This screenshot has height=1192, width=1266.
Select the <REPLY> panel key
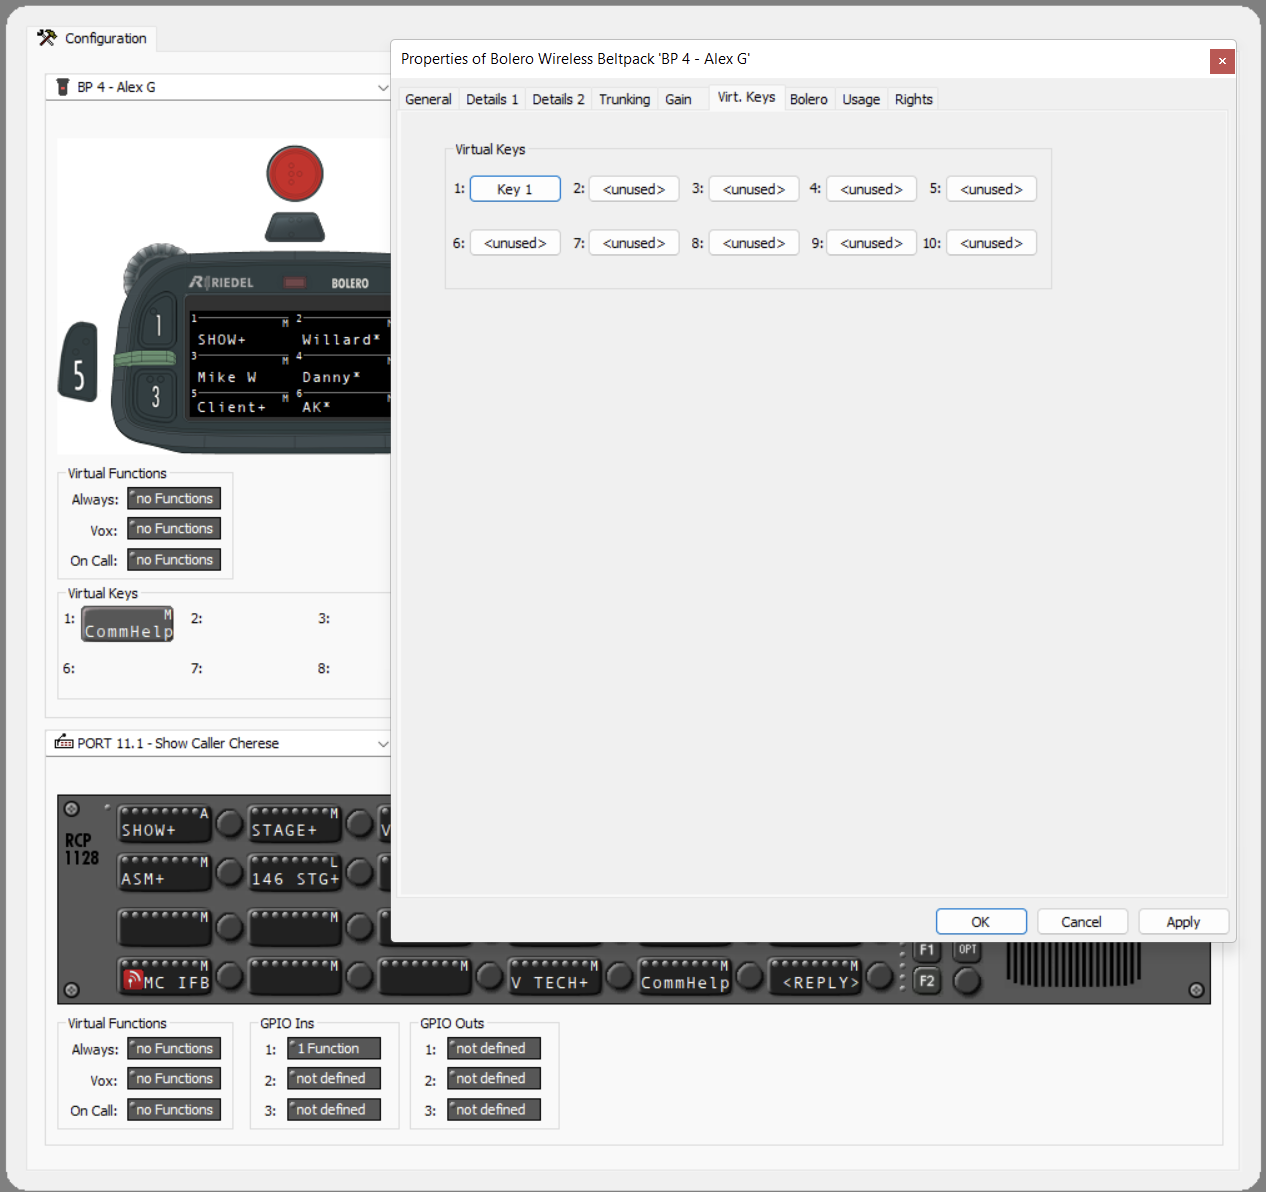pyautogui.click(x=815, y=976)
